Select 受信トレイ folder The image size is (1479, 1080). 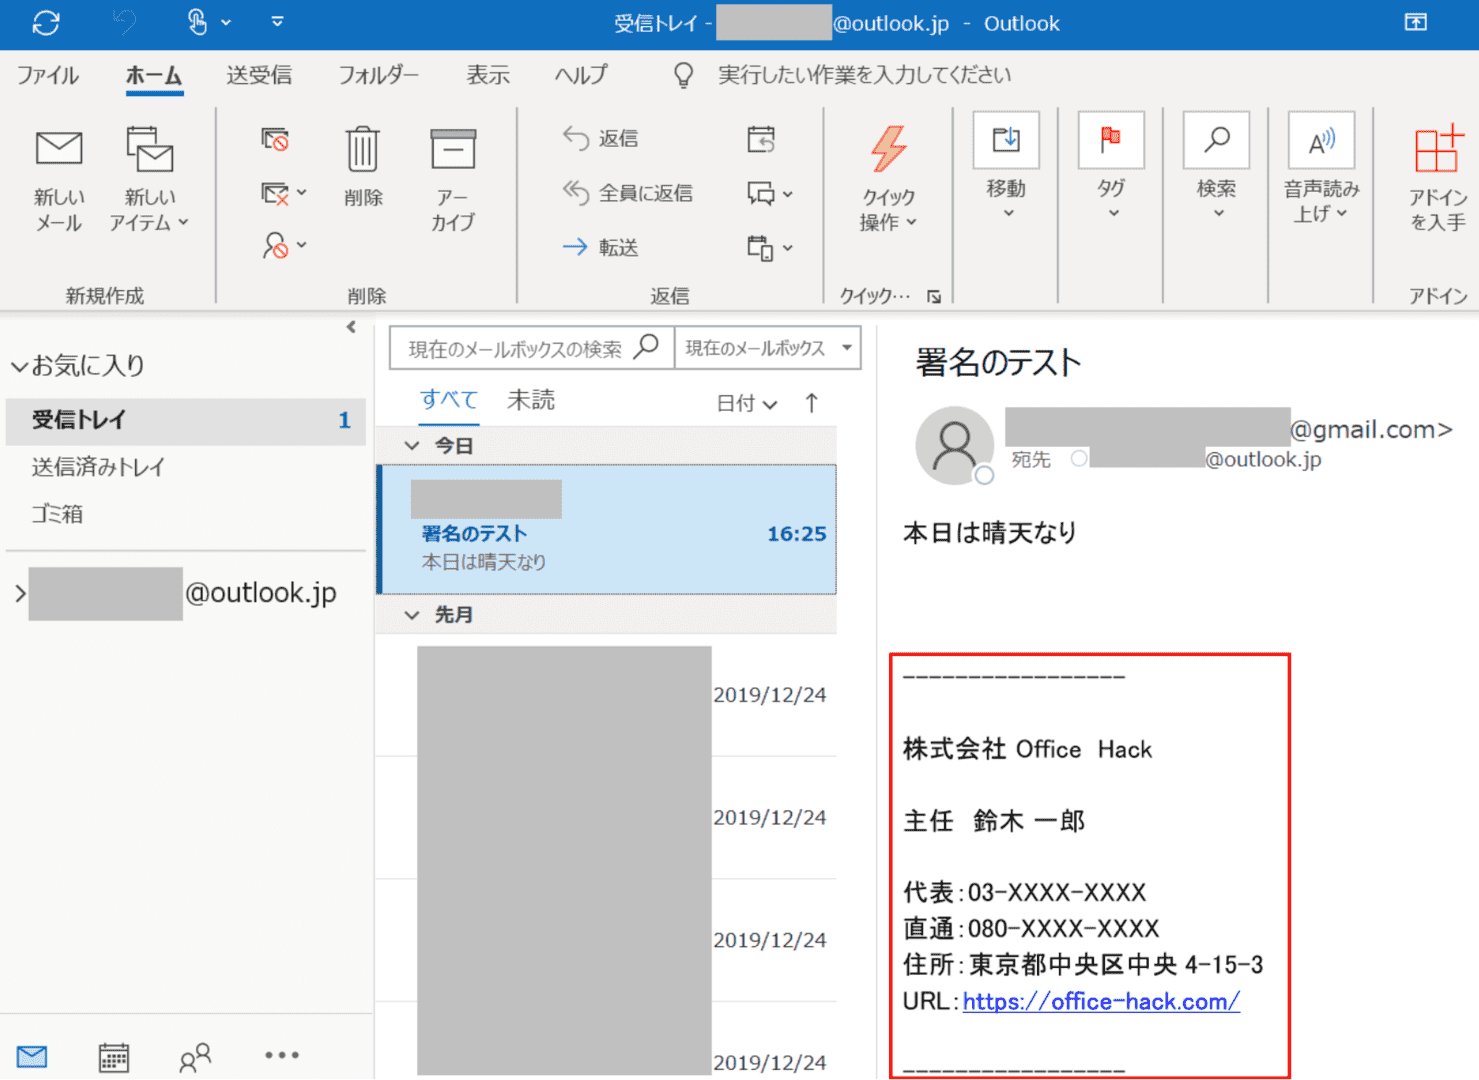pyautogui.click(x=186, y=421)
